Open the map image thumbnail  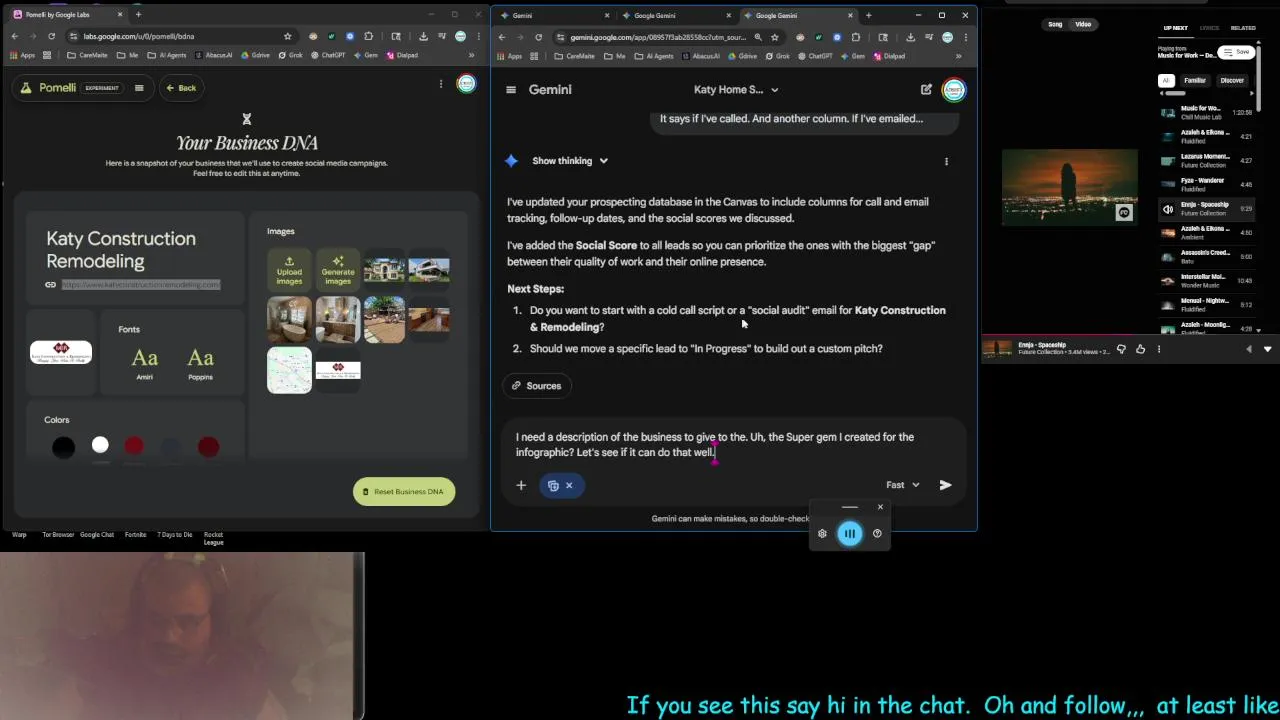[x=289, y=370]
